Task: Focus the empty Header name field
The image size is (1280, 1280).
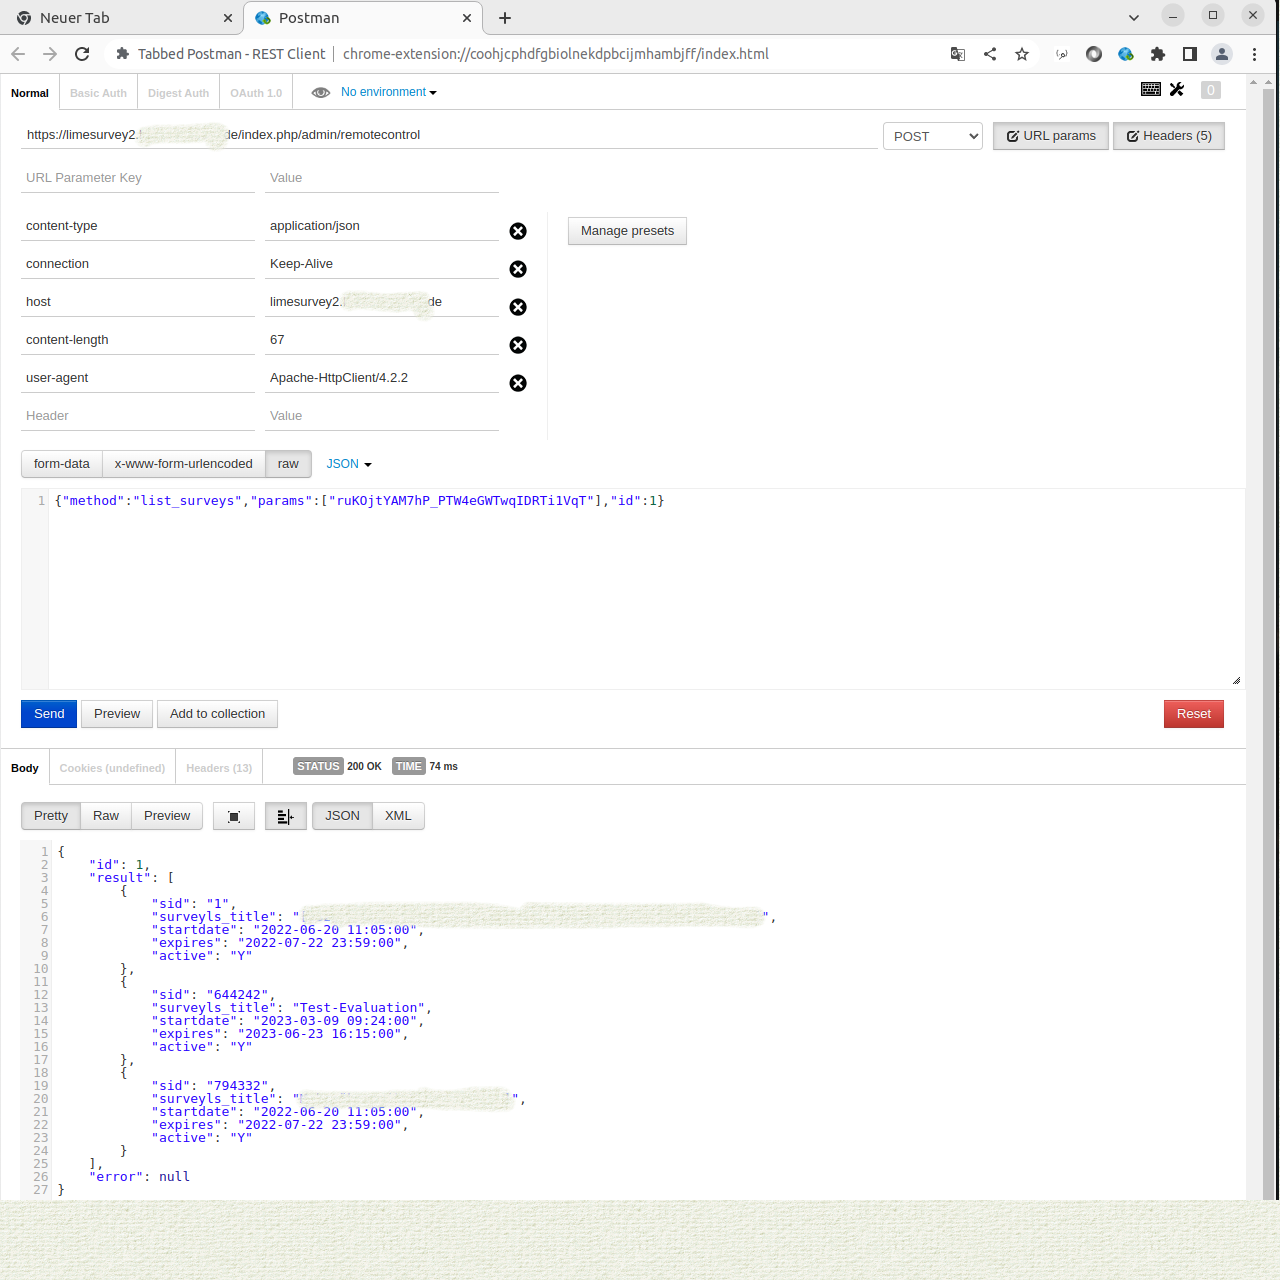Action: click(x=138, y=416)
